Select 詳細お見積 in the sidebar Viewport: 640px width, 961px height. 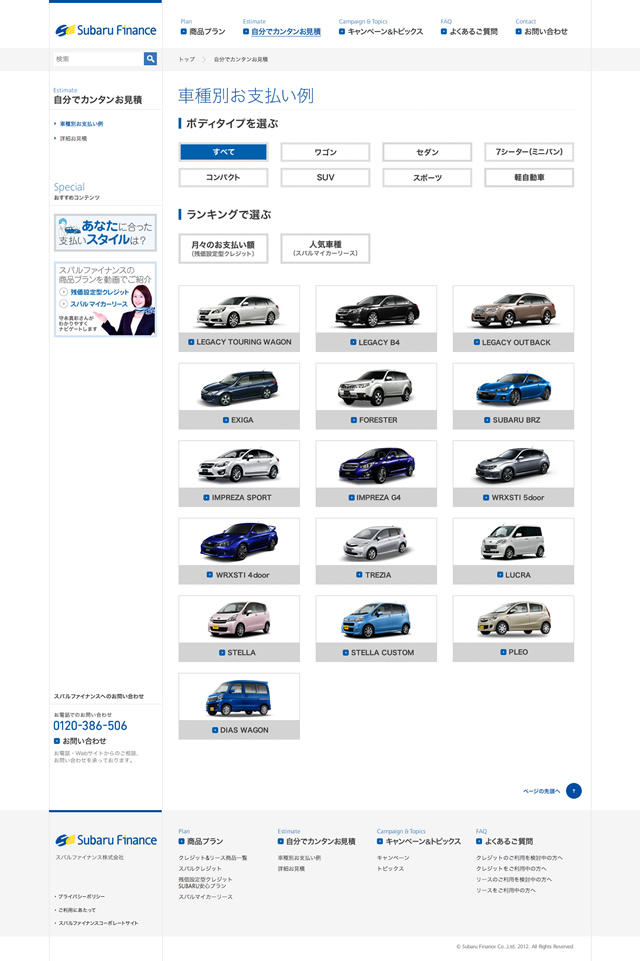pyautogui.click(x=73, y=139)
